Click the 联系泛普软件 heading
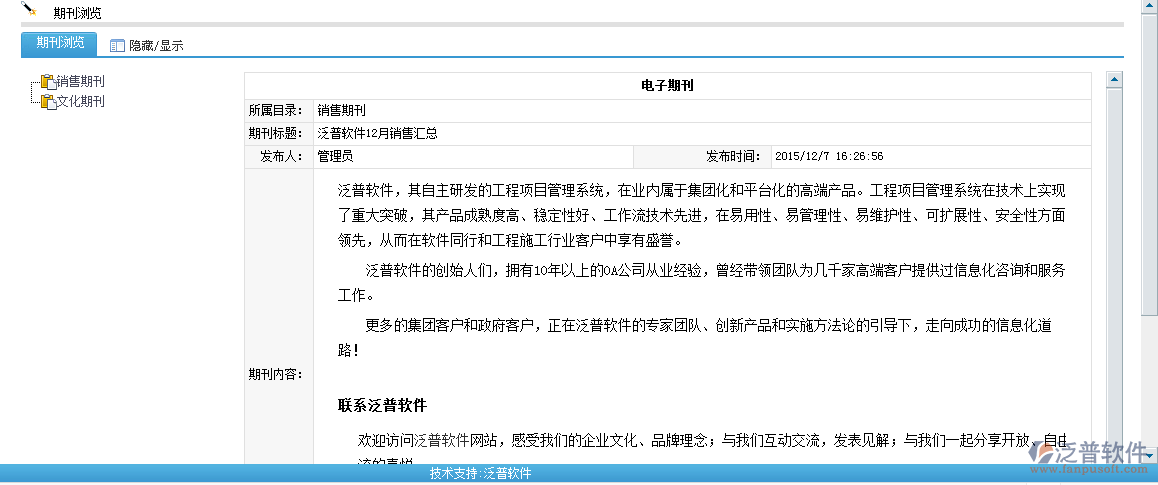The image size is (1158, 485). click(x=383, y=405)
